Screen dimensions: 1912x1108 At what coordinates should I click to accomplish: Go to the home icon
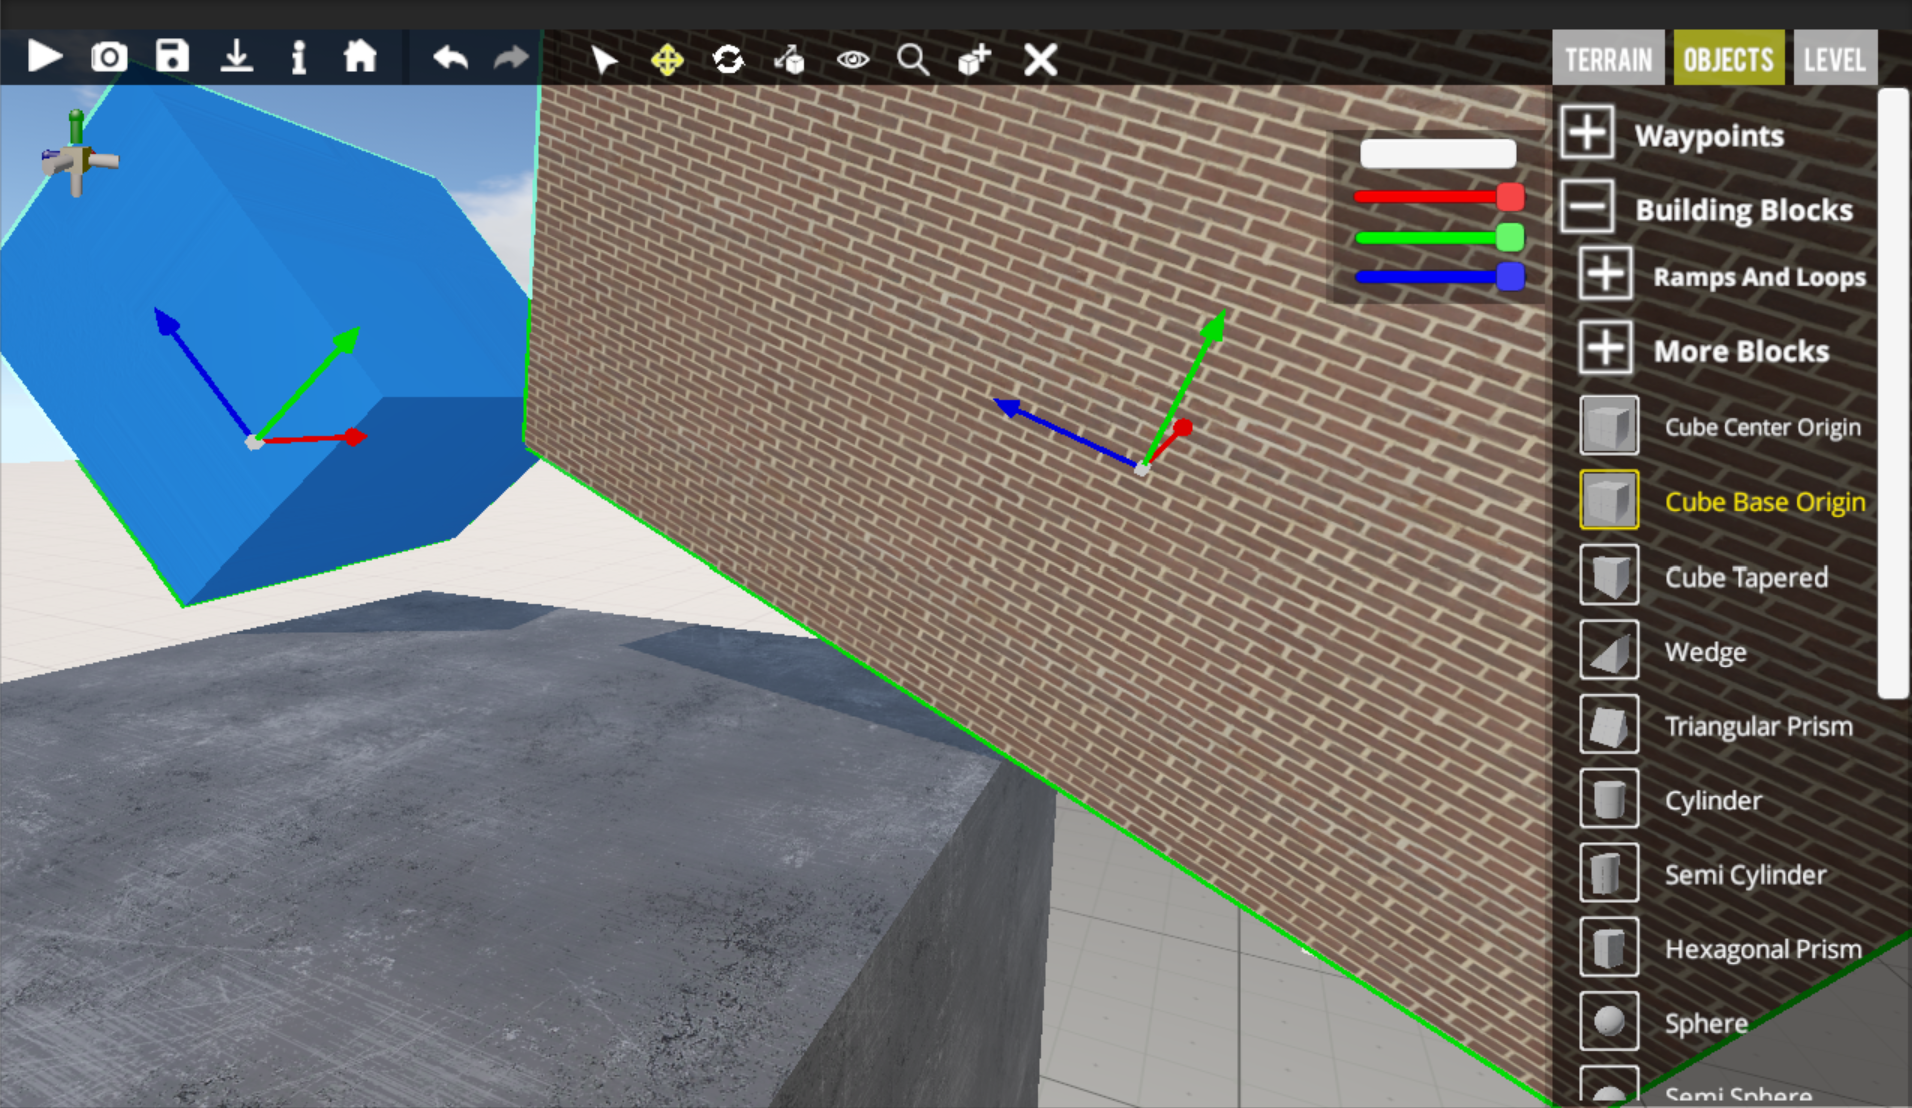coord(360,56)
